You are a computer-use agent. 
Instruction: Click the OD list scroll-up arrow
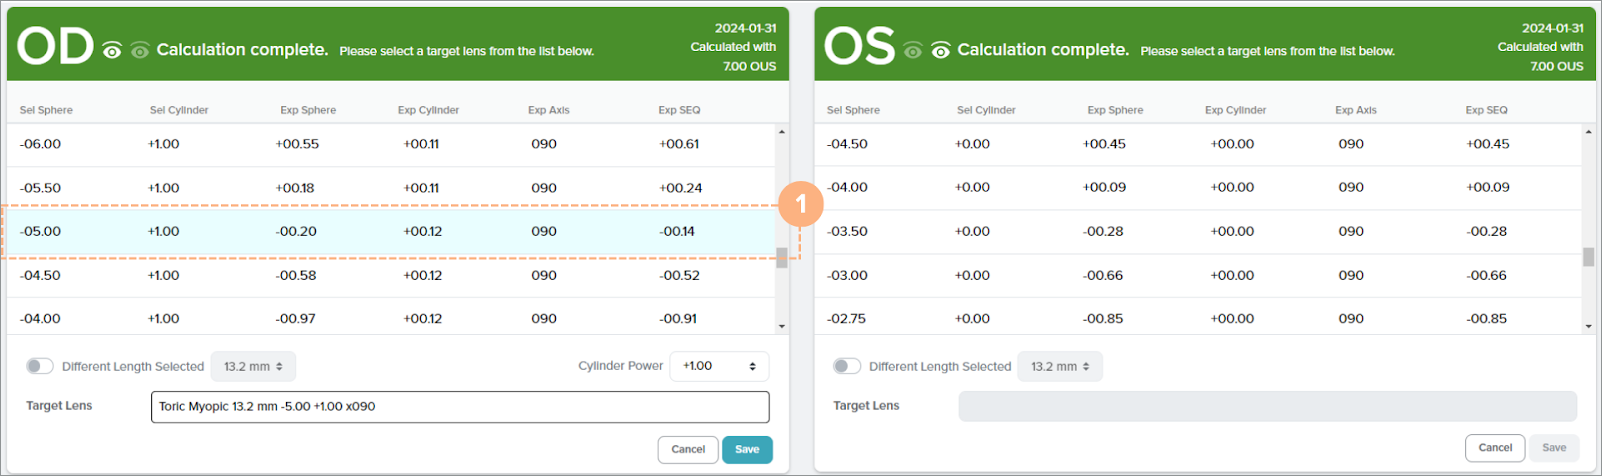click(781, 132)
